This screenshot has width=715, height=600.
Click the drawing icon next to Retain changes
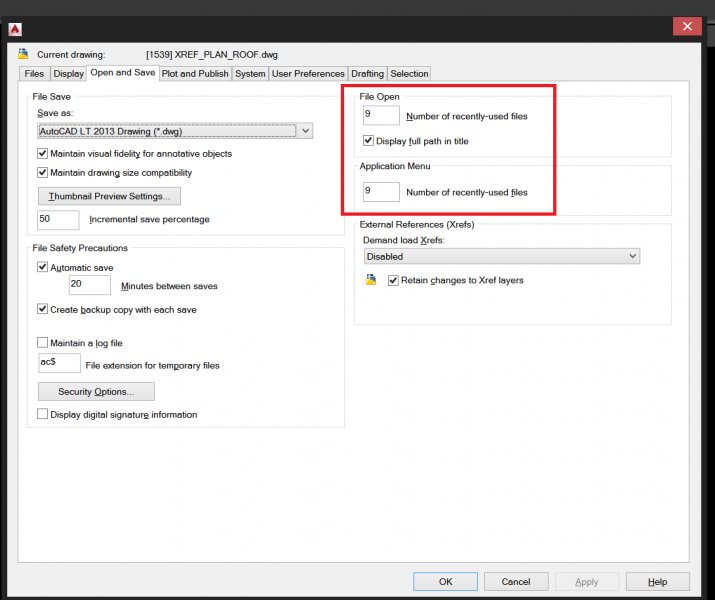(371, 279)
